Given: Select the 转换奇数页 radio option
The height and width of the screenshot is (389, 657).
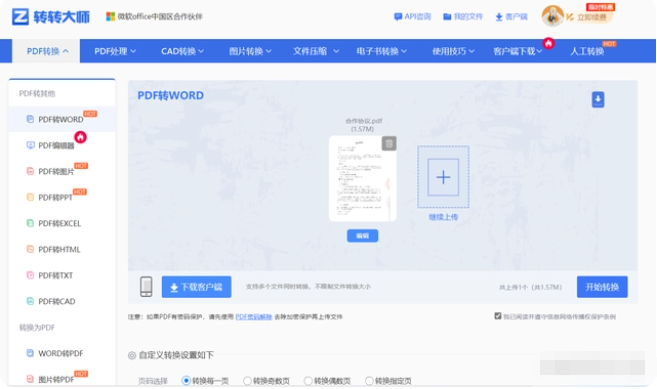Looking at the screenshot, I should (247, 381).
